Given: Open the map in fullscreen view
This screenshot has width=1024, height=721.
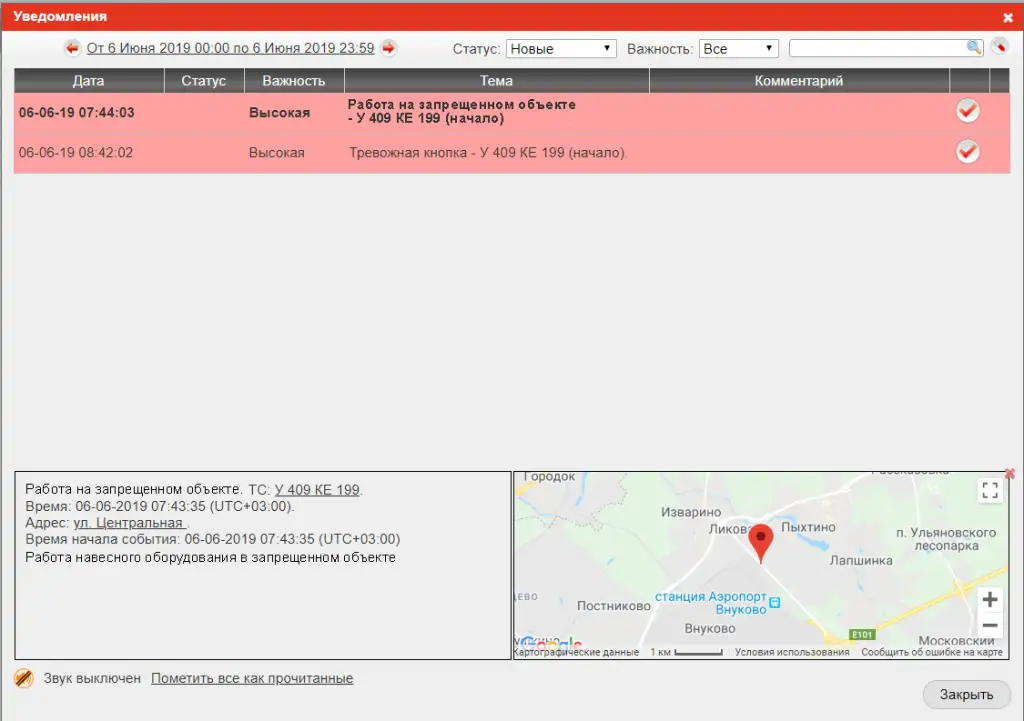Looking at the screenshot, I should tap(990, 490).
